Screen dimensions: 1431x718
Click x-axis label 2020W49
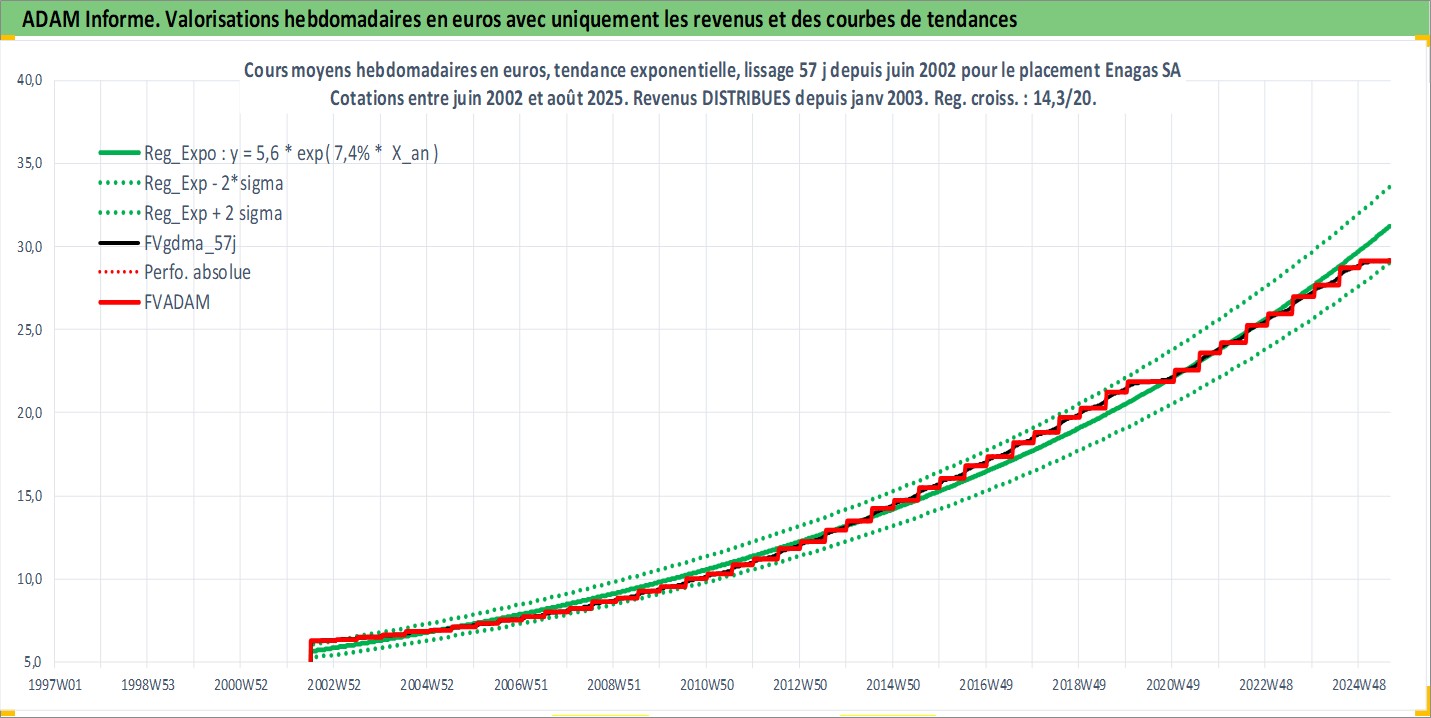click(1171, 684)
